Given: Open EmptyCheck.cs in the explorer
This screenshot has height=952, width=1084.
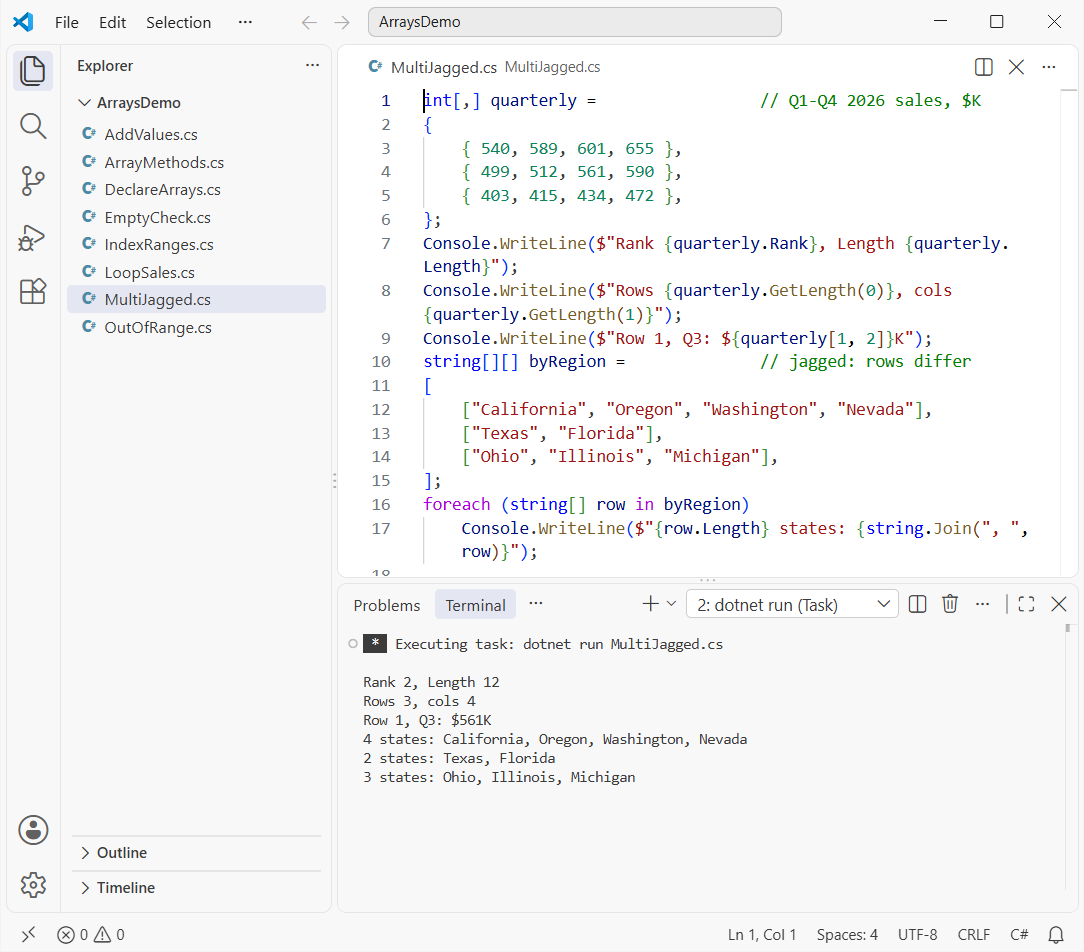Looking at the screenshot, I should (x=197, y=217).
